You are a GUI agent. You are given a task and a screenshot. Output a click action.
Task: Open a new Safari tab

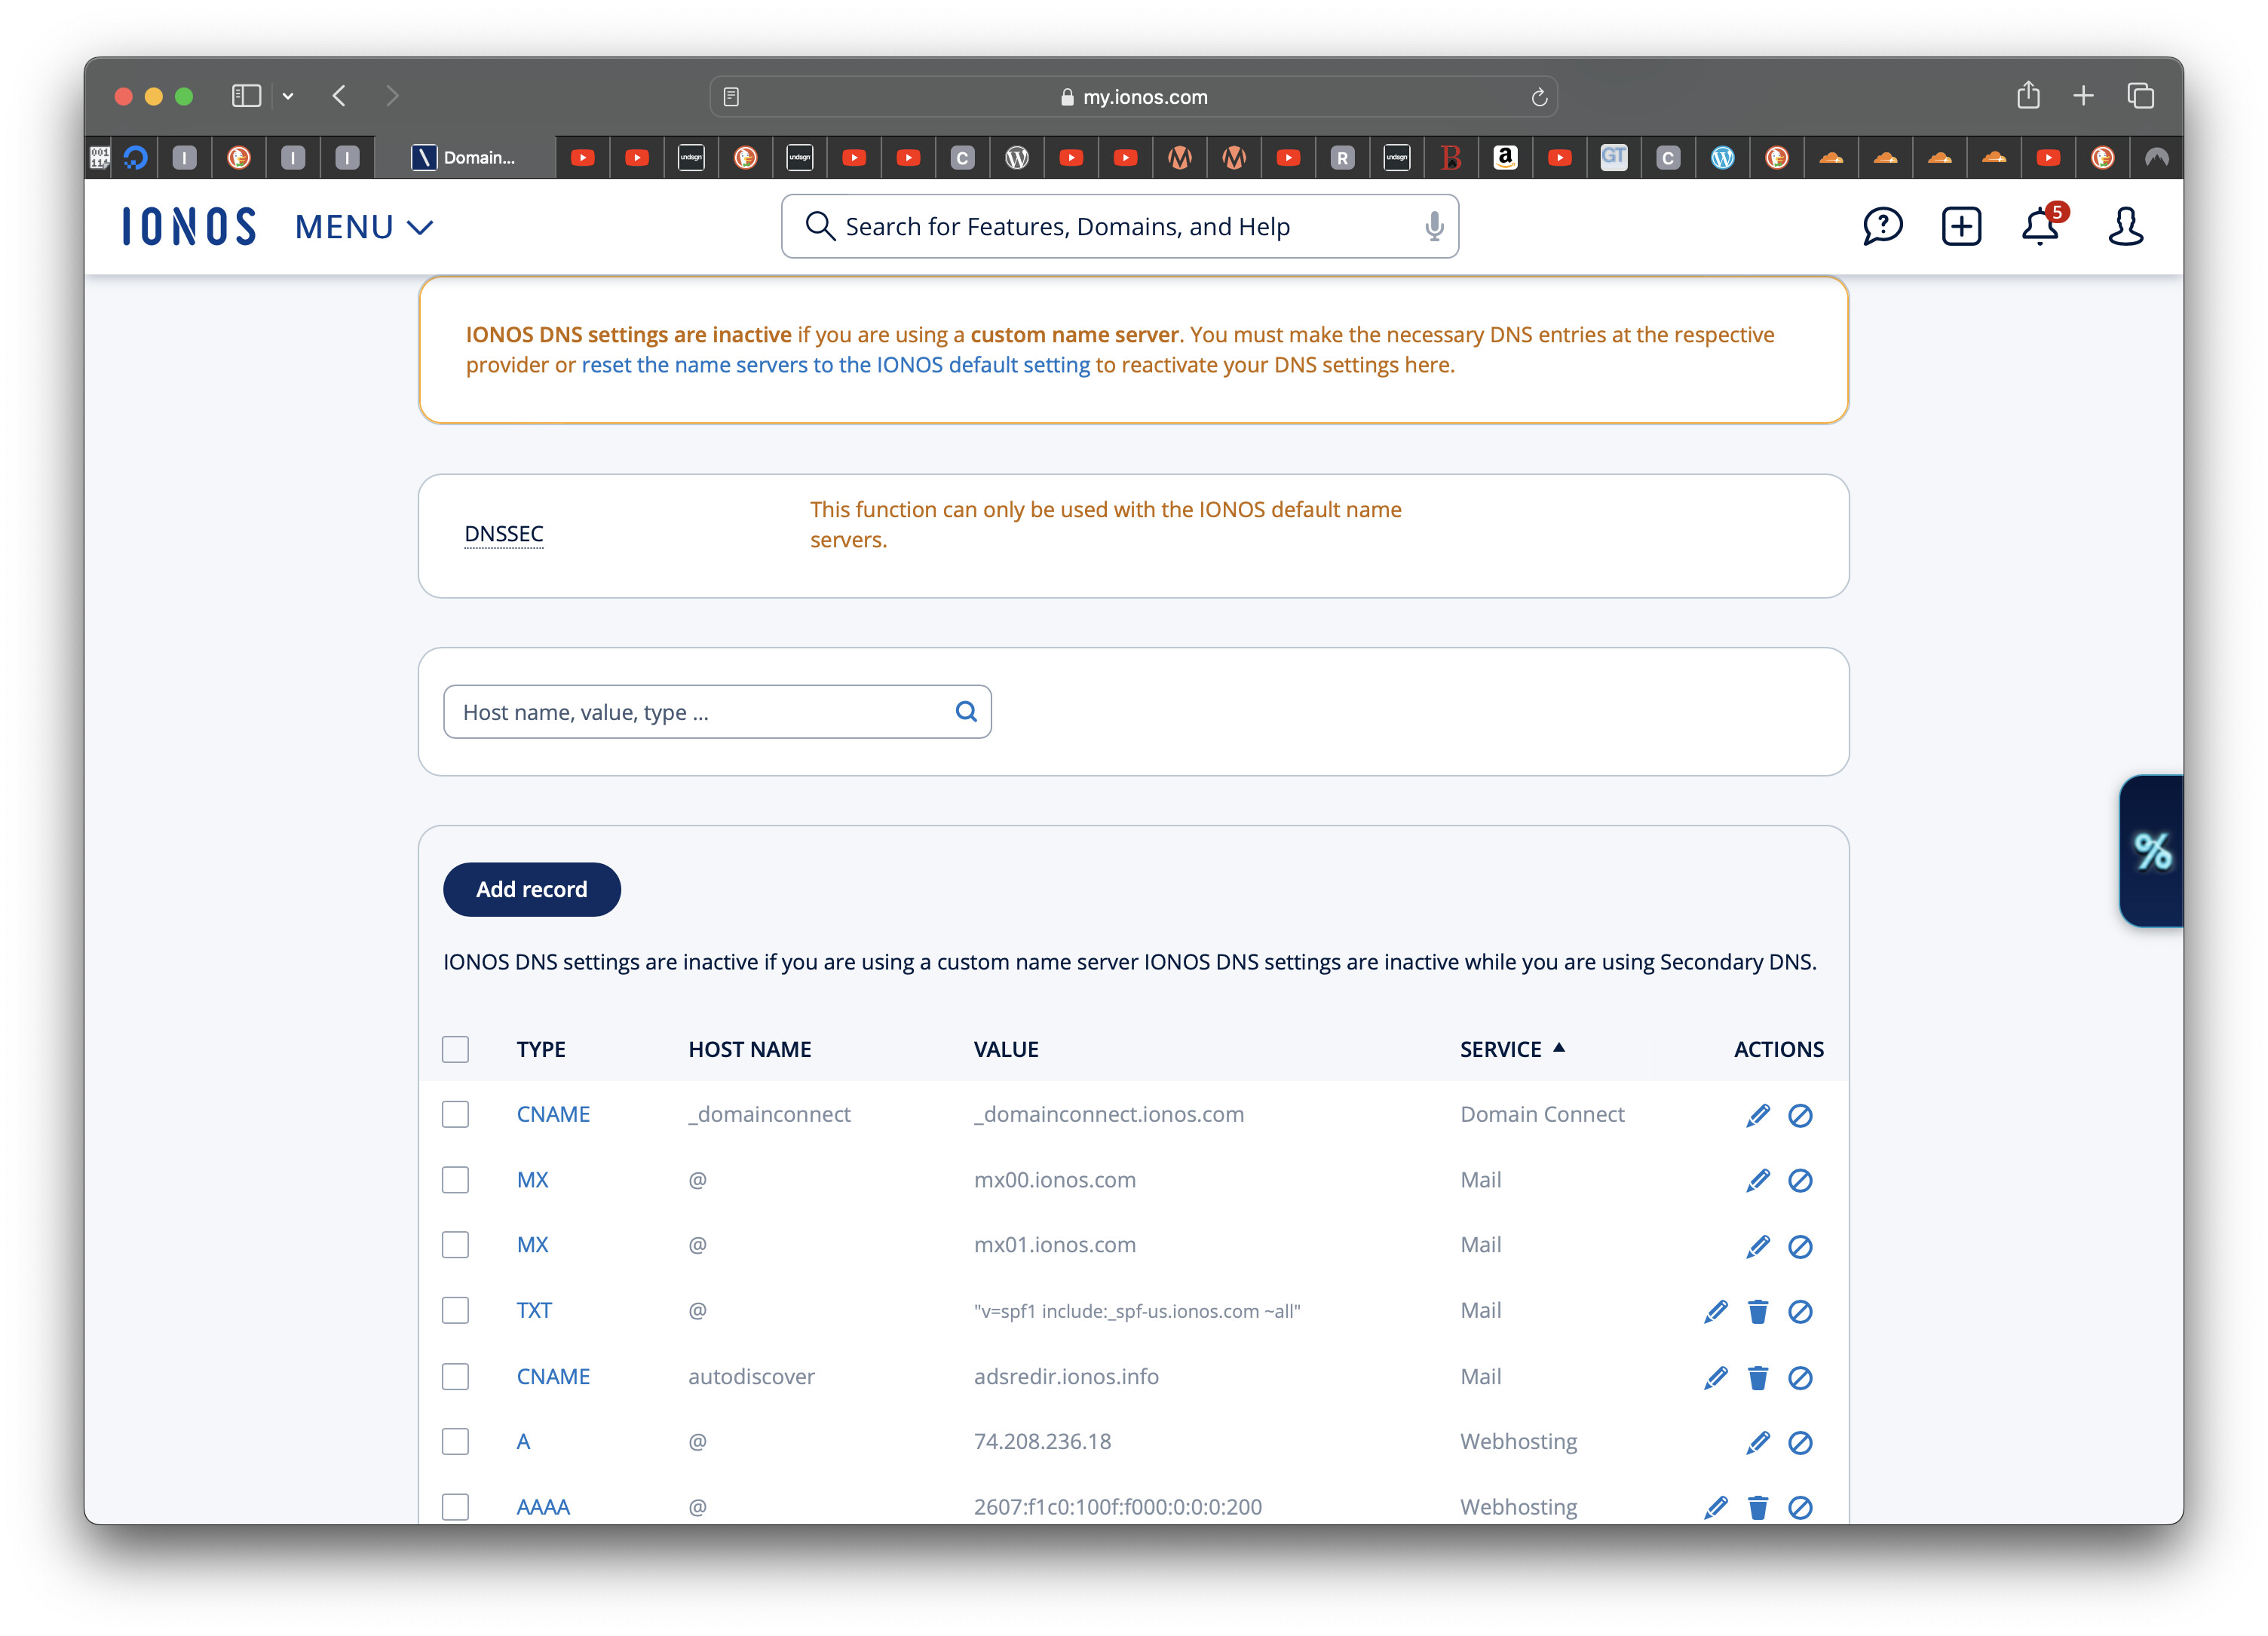tap(2083, 96)
